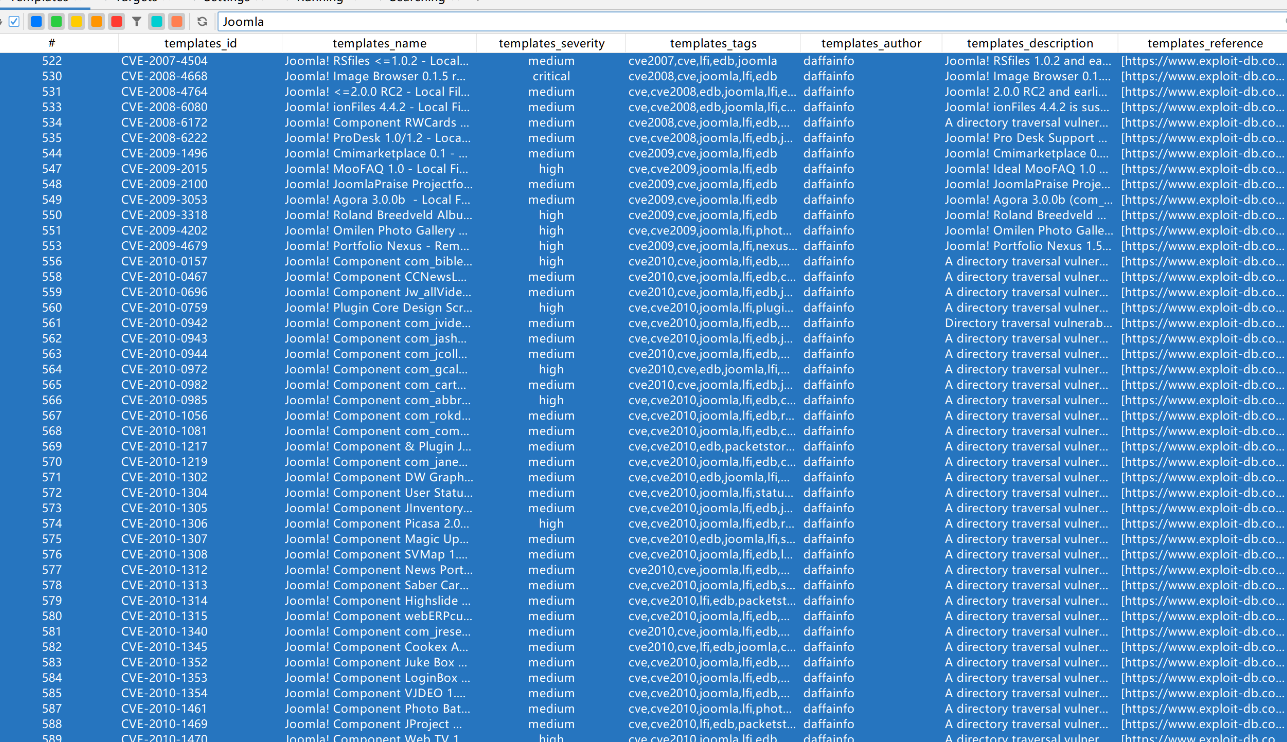Click the red severity filter swatch
1287x742 pixels.
116,21
